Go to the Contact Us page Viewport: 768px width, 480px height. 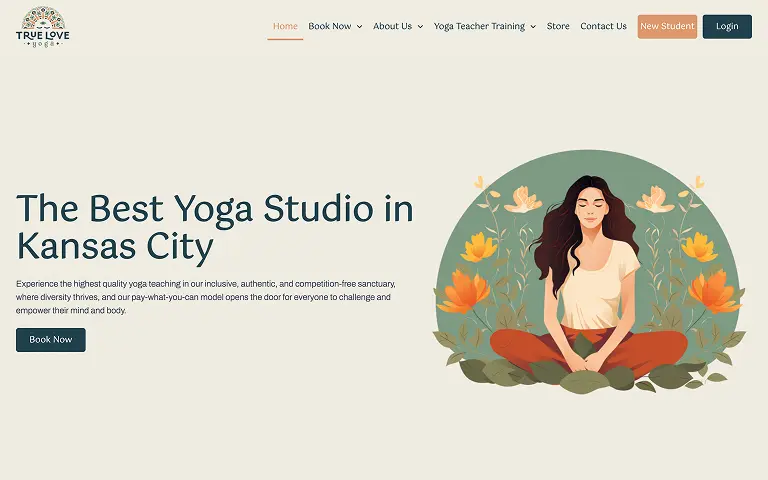pos(603,26)
